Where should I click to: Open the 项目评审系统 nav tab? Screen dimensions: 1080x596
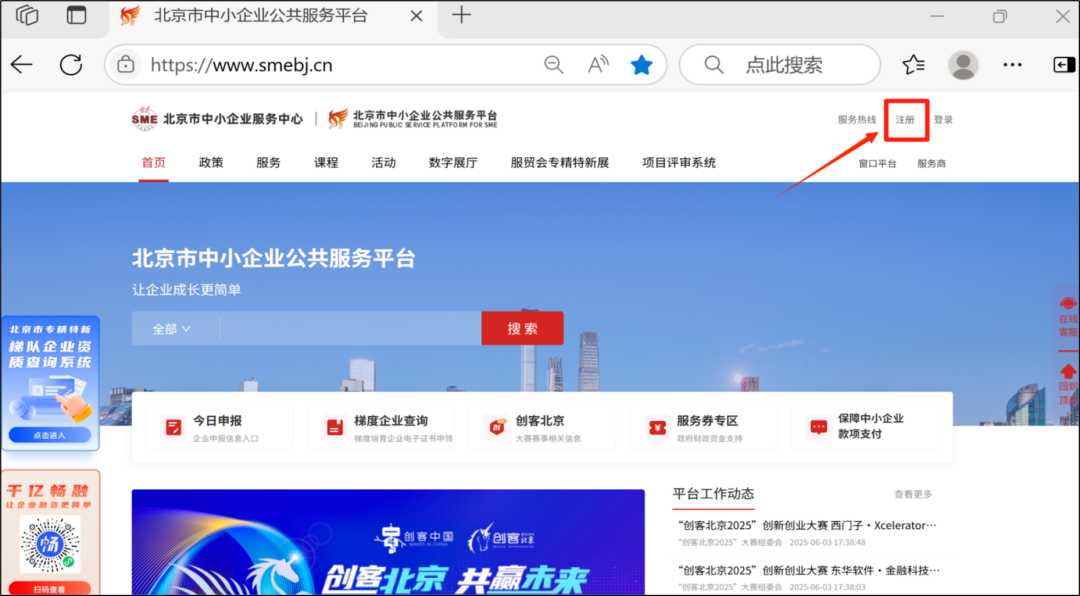[x=679, y=163]
